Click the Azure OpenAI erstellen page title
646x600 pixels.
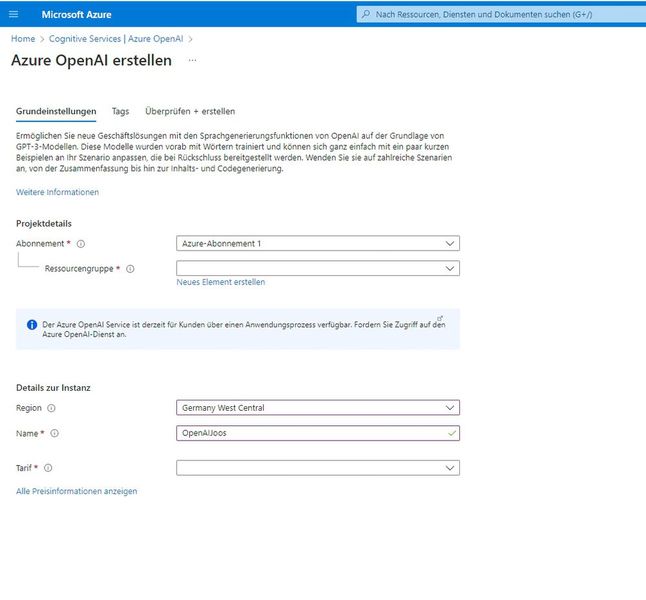[x=91, y=60]
